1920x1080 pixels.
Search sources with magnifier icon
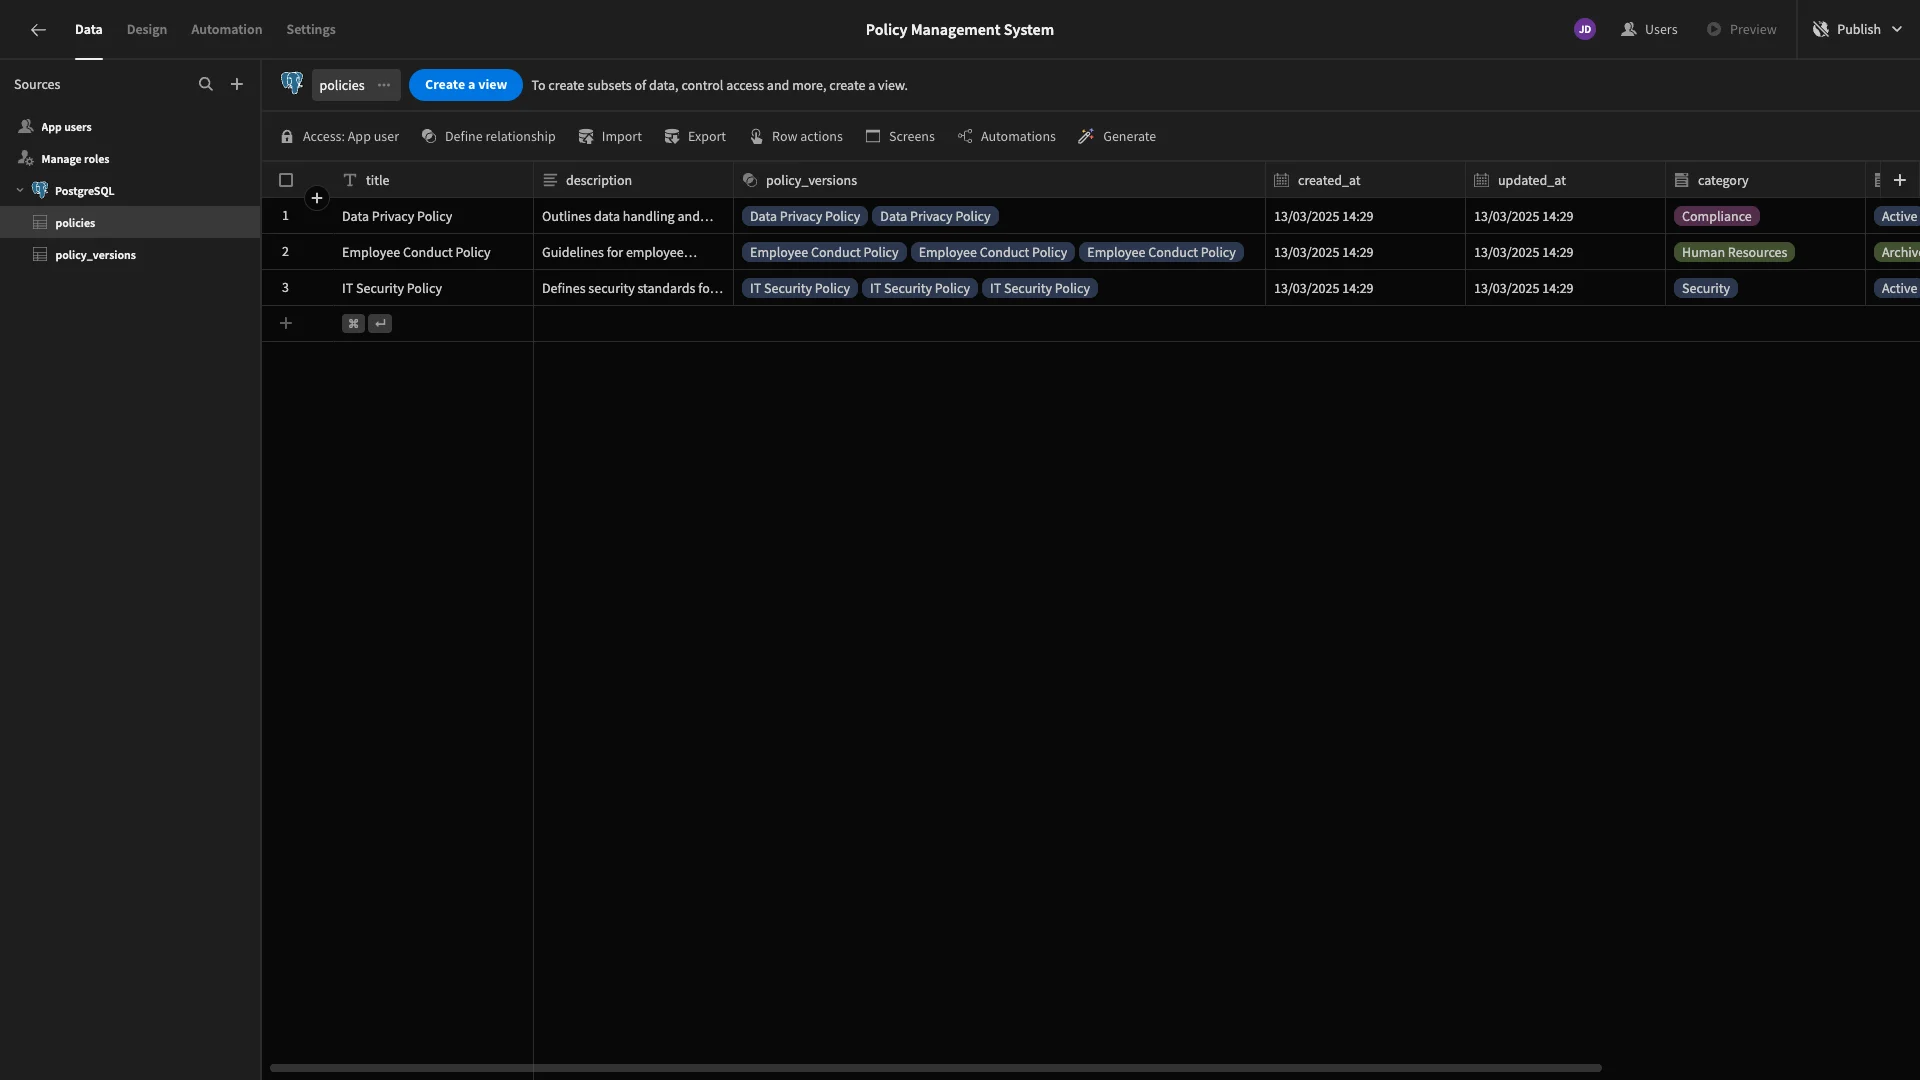click(206, 85)
